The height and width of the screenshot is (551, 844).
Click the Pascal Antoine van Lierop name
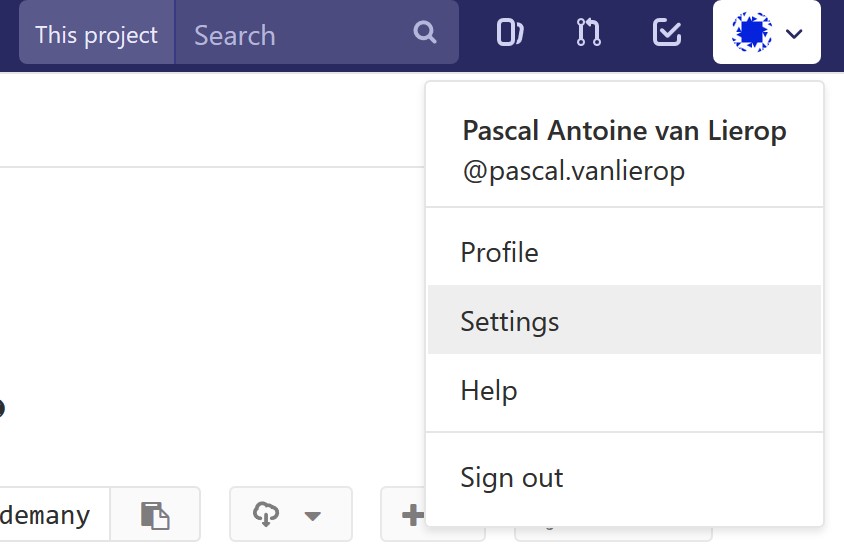click(x=624, y=131)
